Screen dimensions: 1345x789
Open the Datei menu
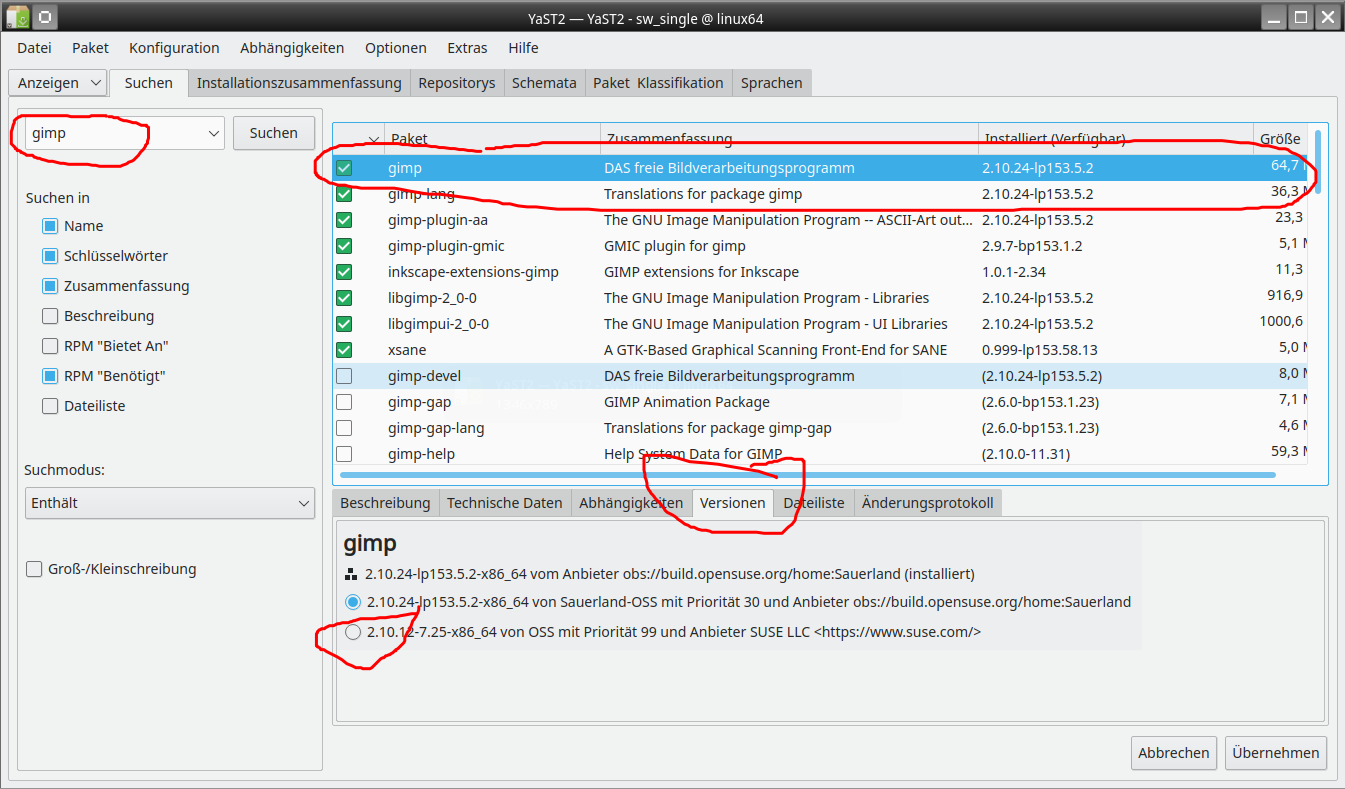(x=34, y=48)
